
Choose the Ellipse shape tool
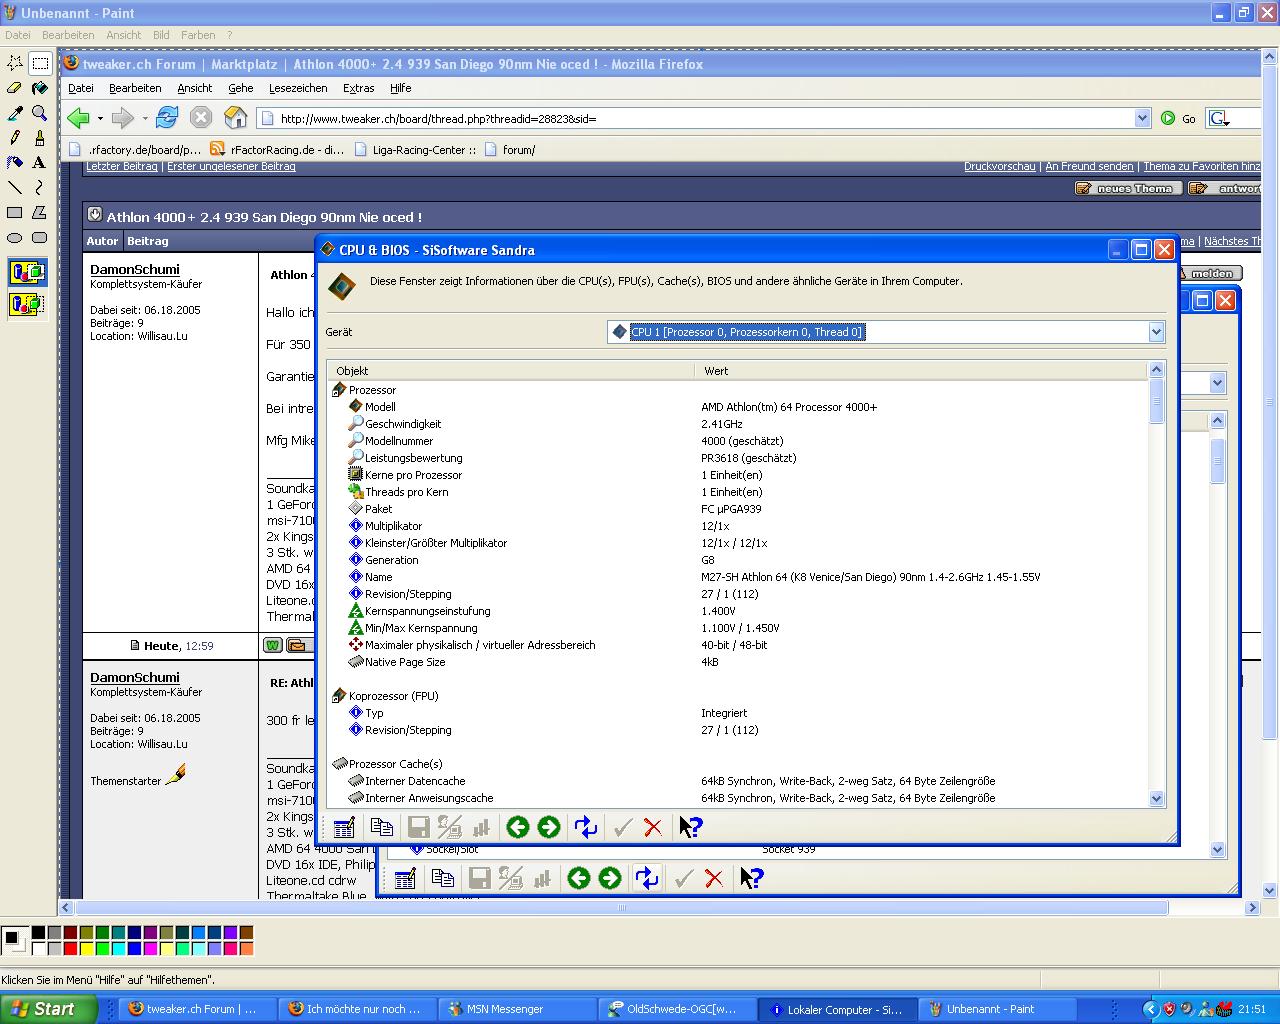pyautogui.click(x=15, y=238)
